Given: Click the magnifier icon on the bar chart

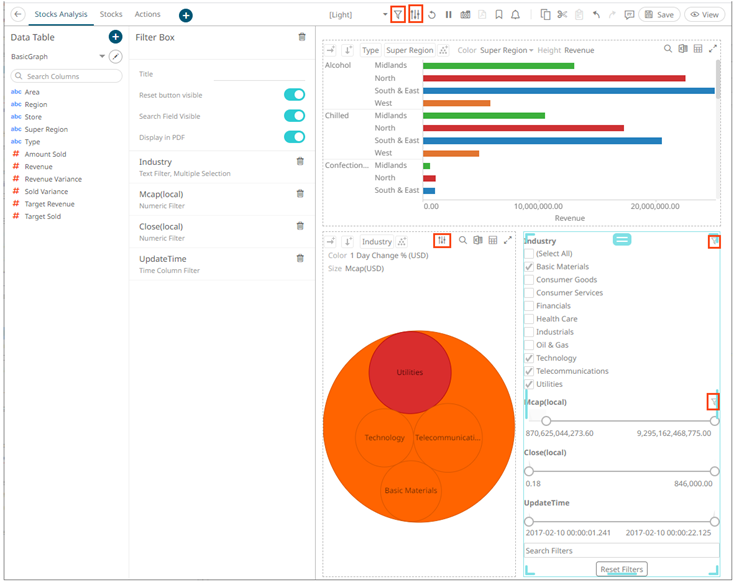Looking at the screenshot, I should 668,49.
